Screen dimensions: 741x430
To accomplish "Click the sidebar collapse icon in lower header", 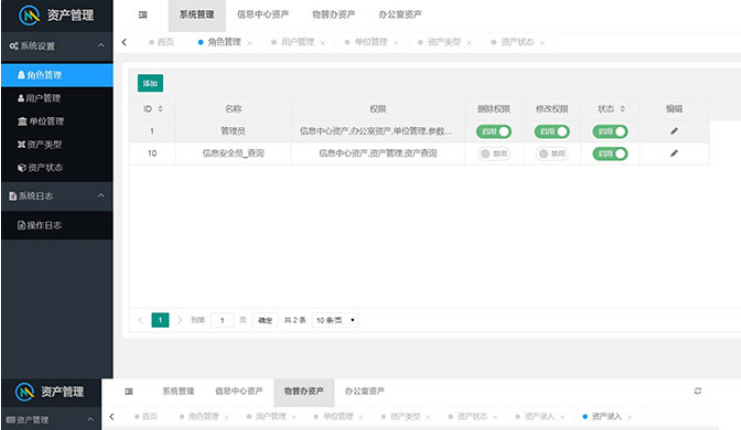I will pos(129,391).
